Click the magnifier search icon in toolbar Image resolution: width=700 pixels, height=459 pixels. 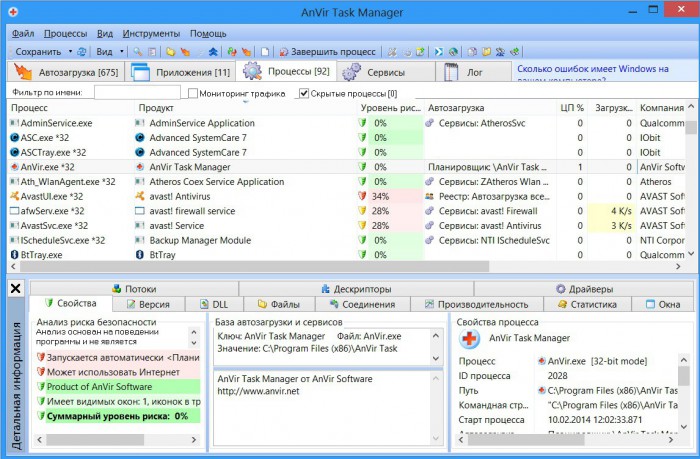[138, 52]
